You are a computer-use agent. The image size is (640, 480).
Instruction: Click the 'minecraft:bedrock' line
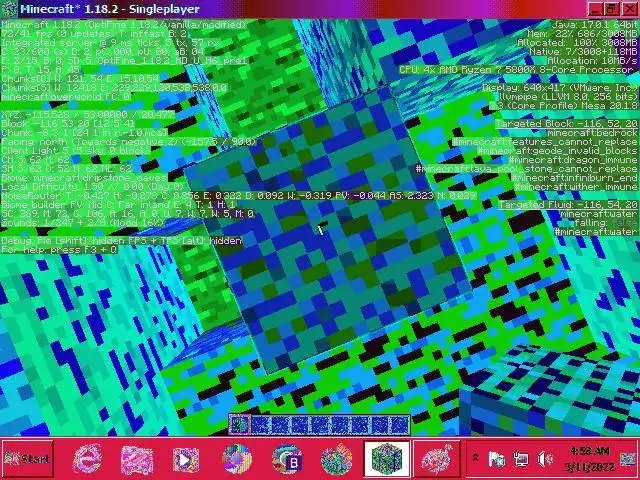[592, 133]
